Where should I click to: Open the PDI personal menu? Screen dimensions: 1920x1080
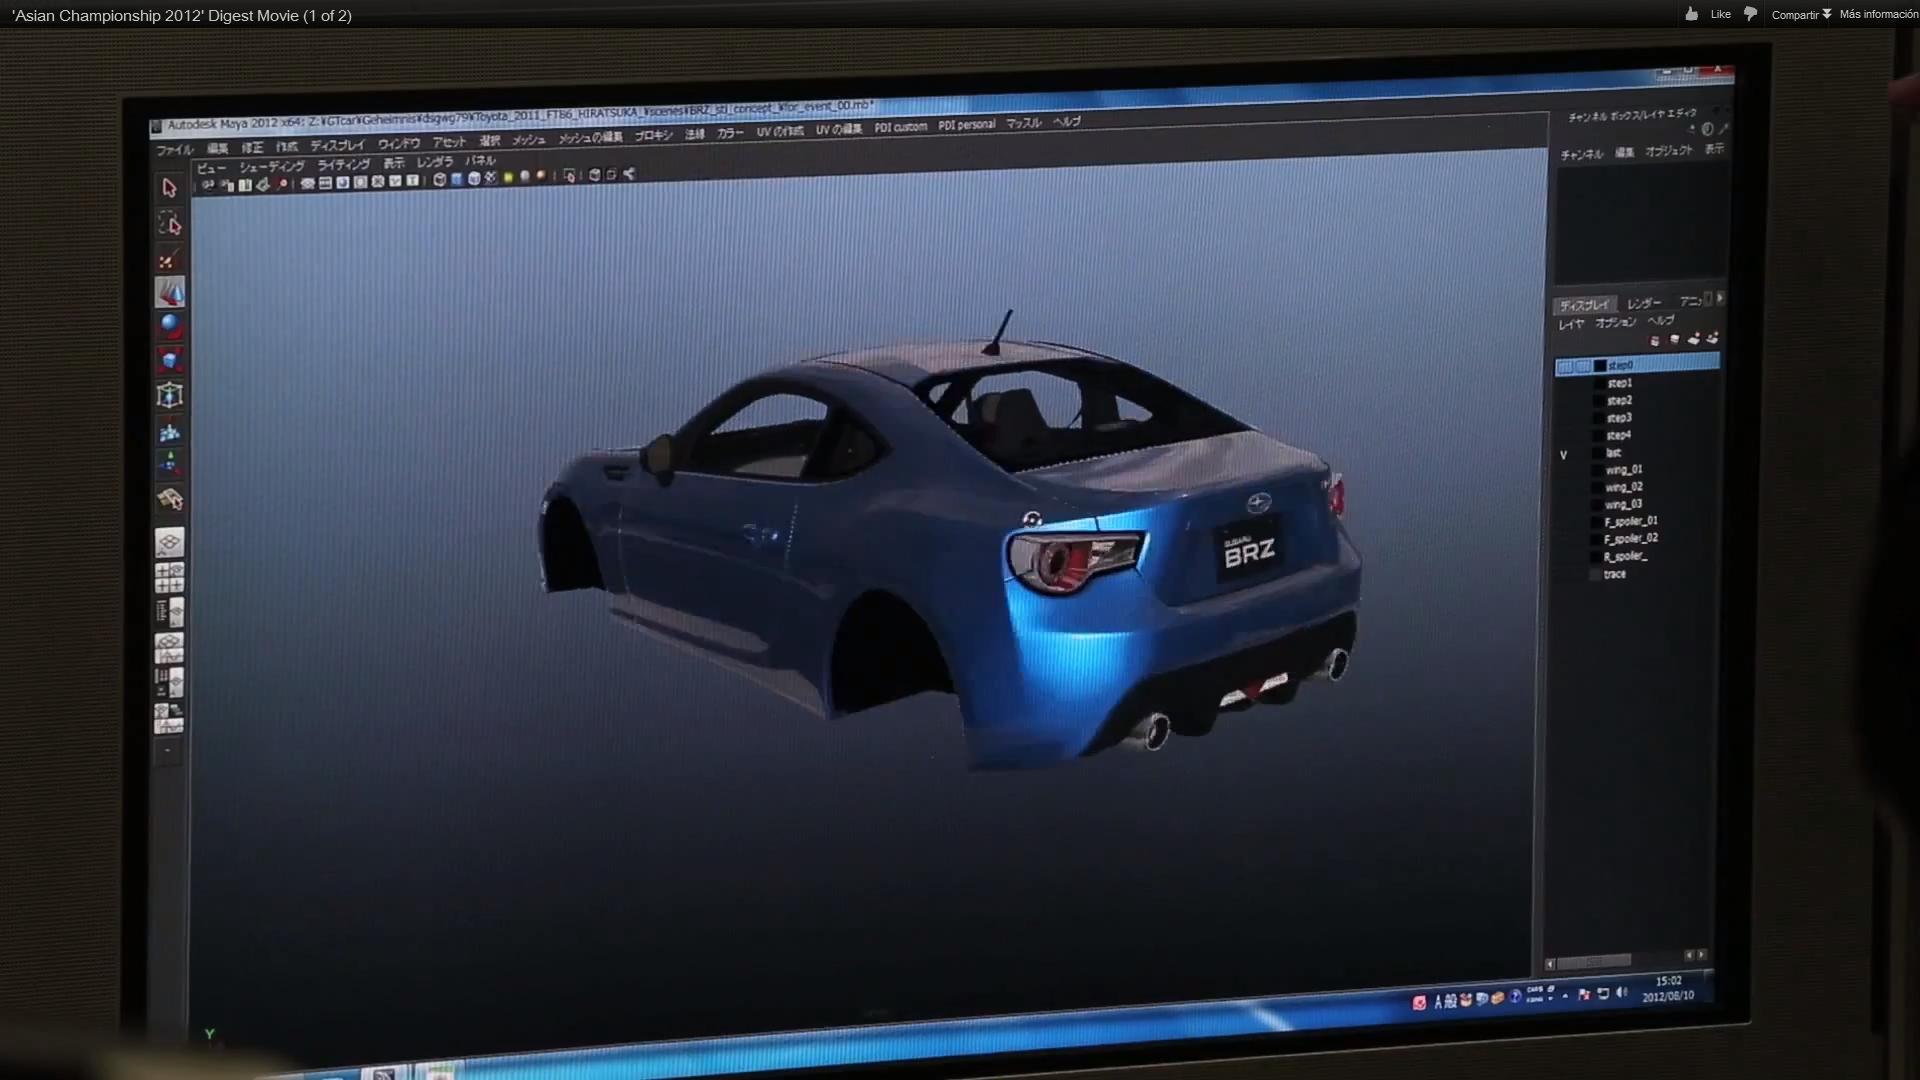[967, 125]
